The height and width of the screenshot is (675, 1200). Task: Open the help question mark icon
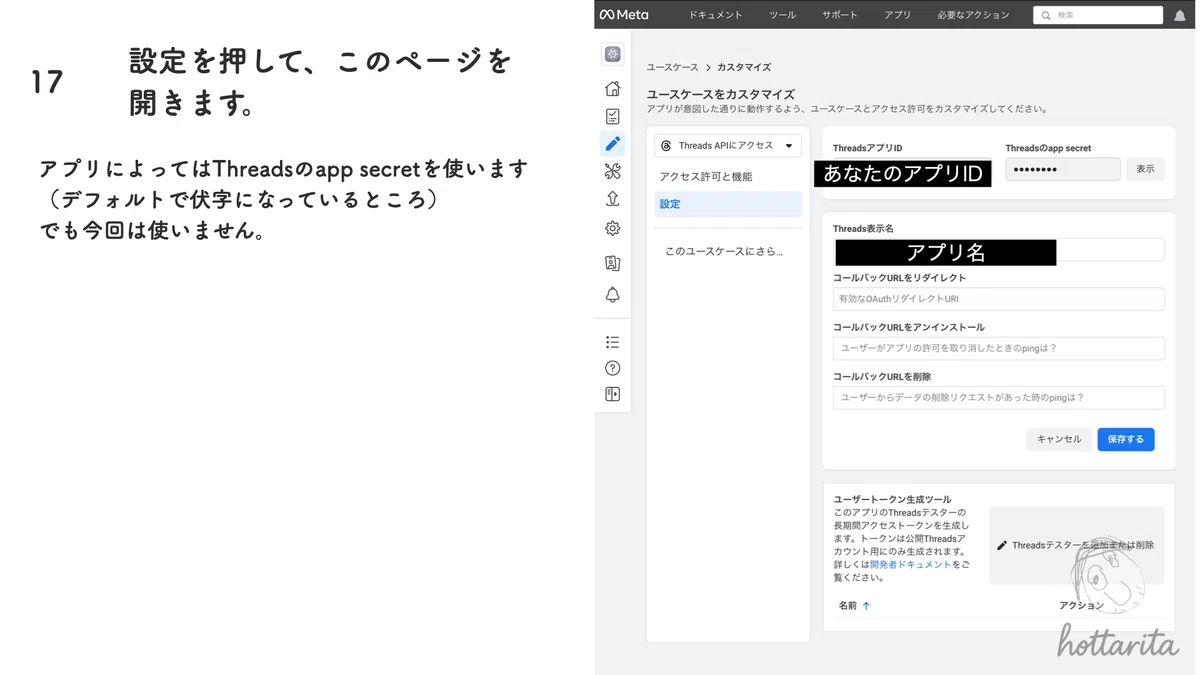613,368
